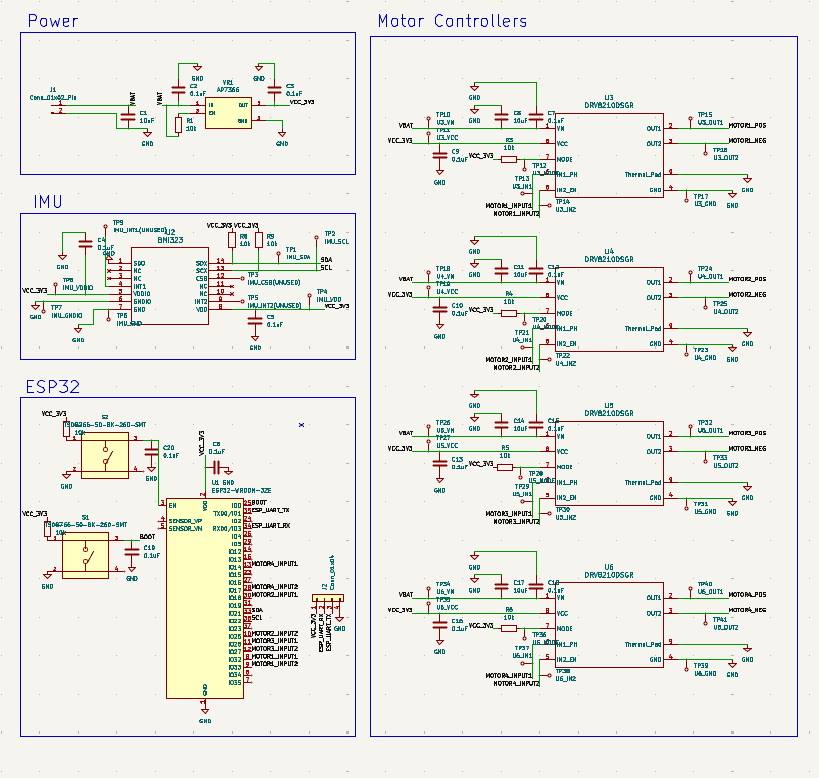Select capacitor C5 below IMU VDD

(255, 321)
